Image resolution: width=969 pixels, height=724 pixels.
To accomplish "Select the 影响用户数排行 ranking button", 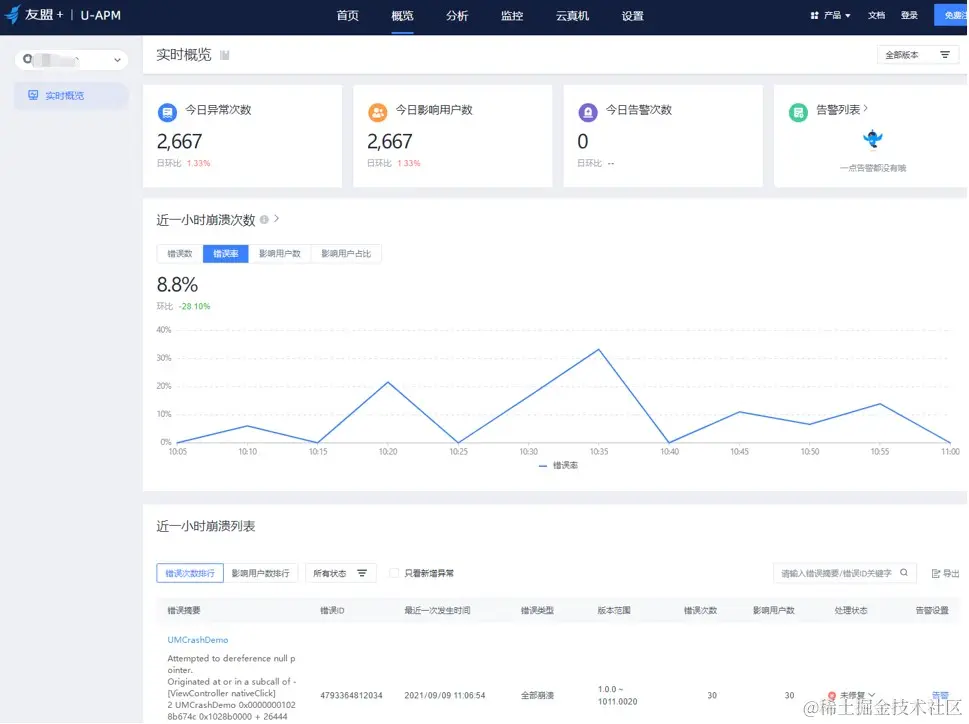I will coord(260,573).
